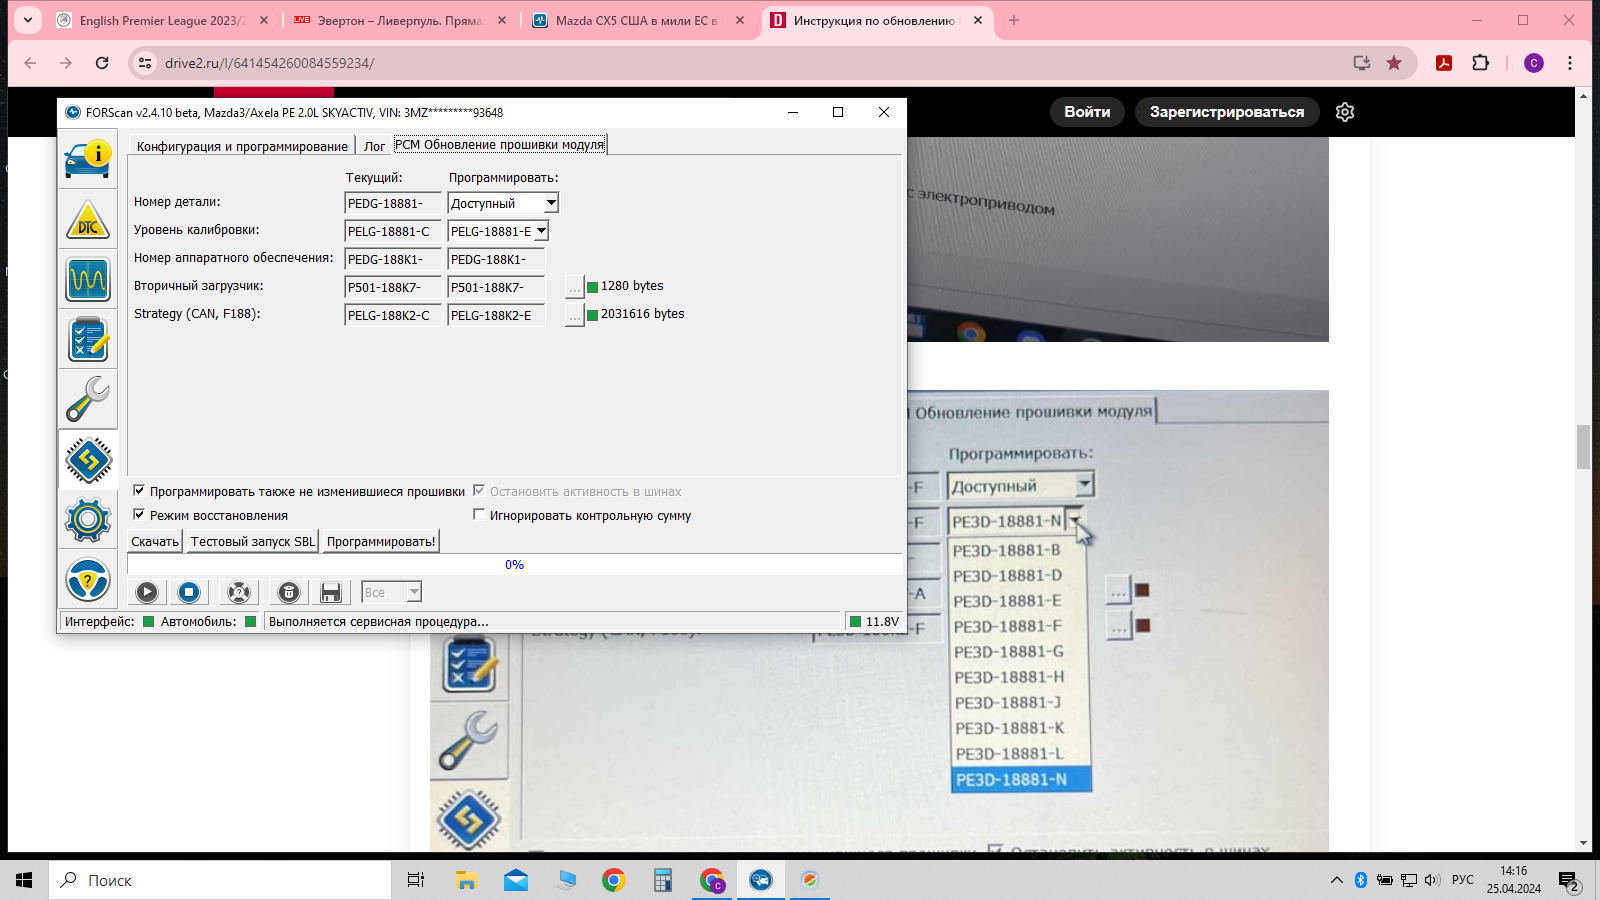Open the oscilloscope graph section
This screenshot has height=900, width=1600.
[x=88, y=280]
